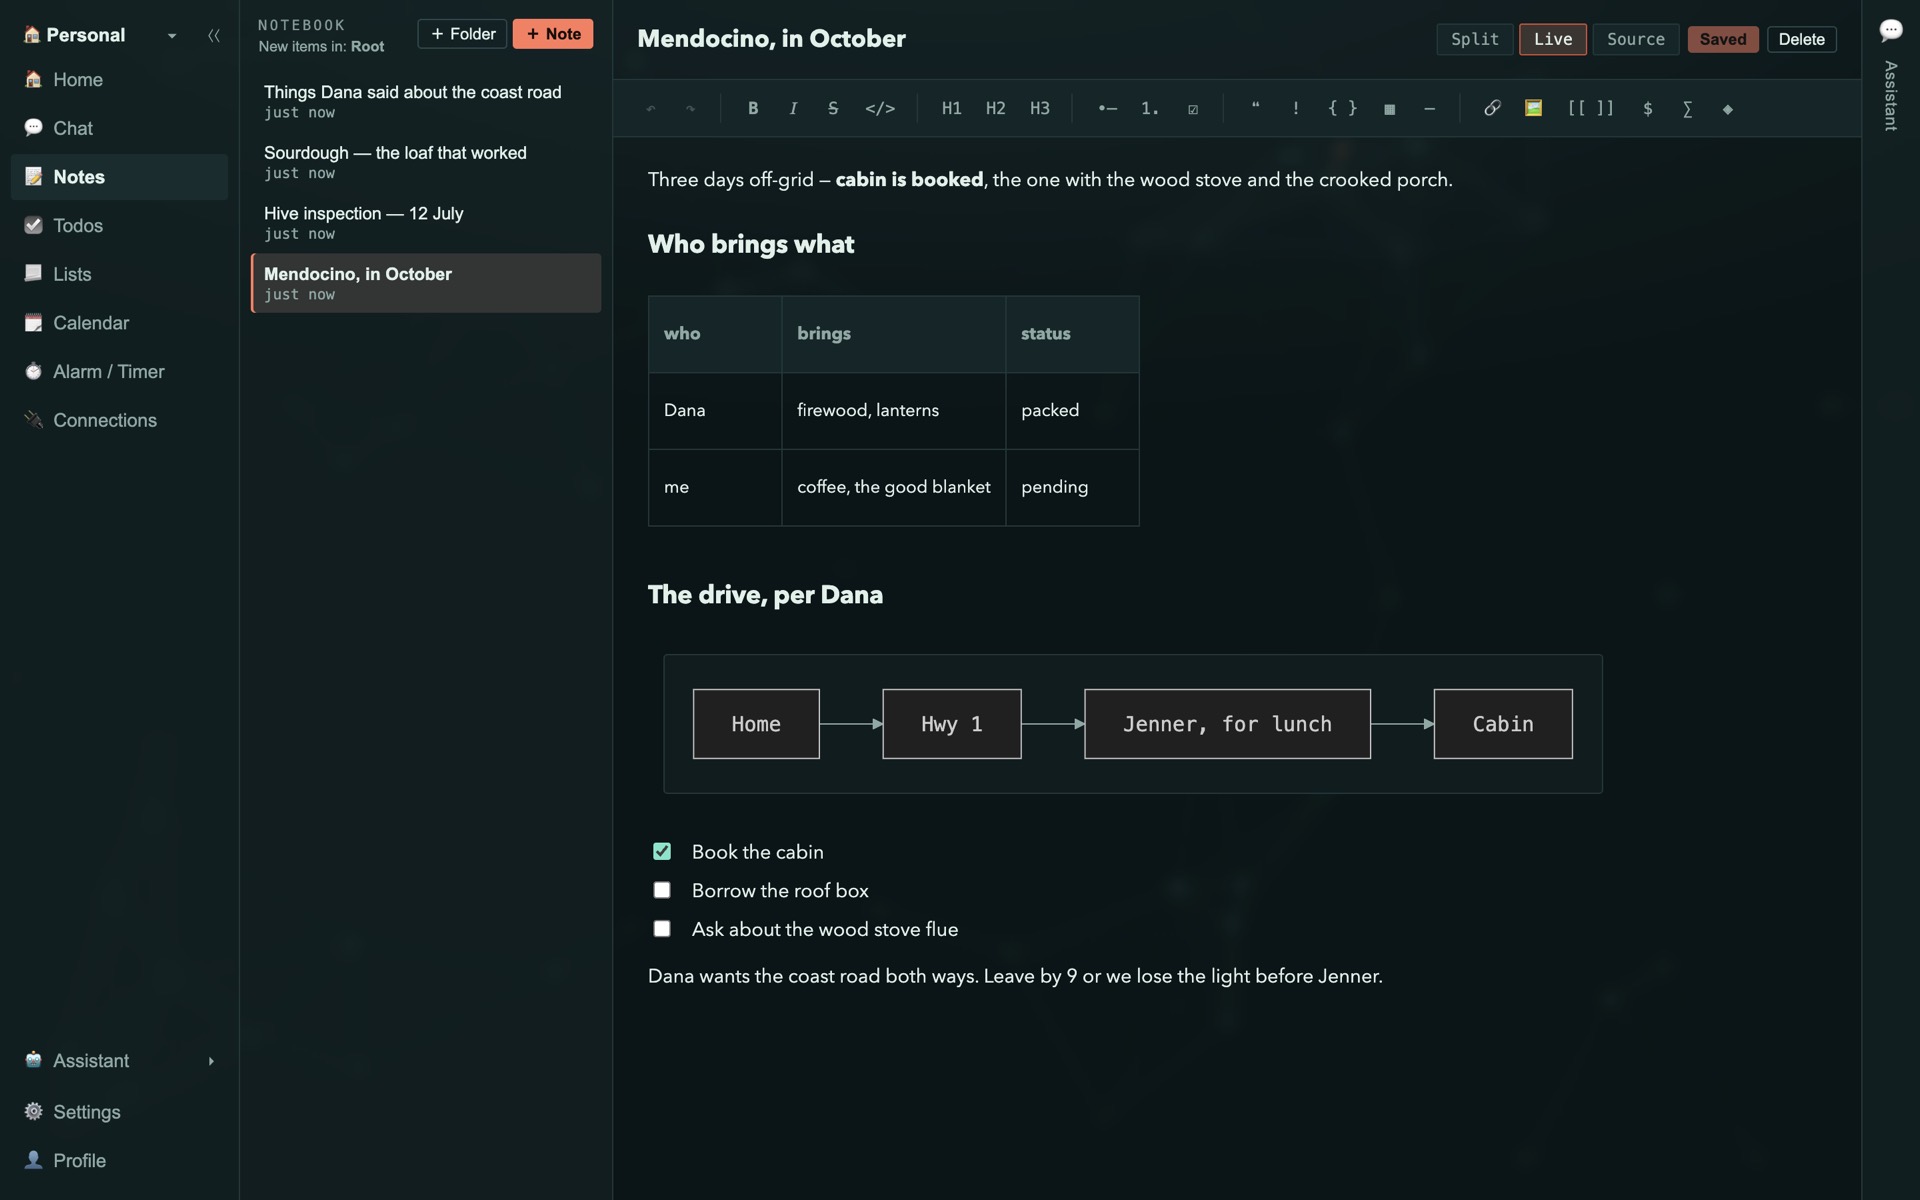This screenshot has width=1920, height=1200.
Task: Insert a horizontal rule
Action: click(1429, 108)
